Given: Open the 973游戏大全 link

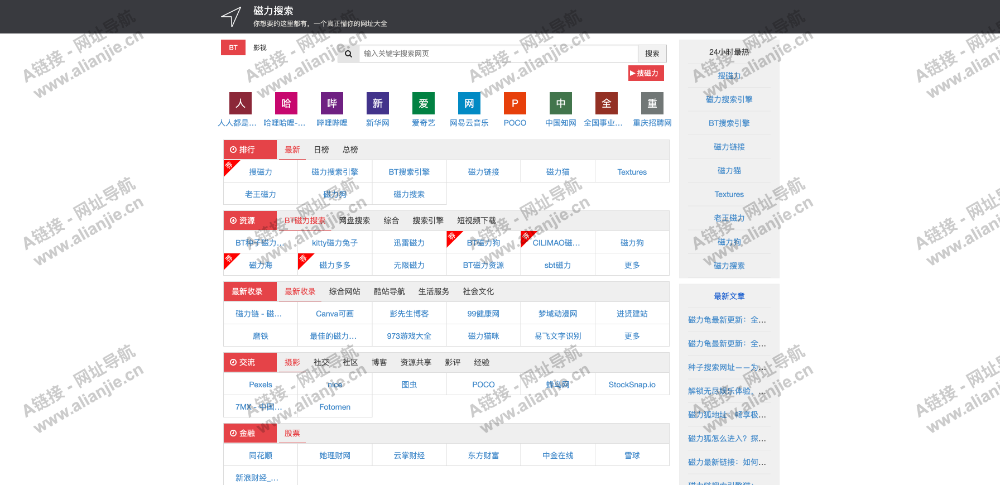Looking at the screenshot, I should pos(409,336).
